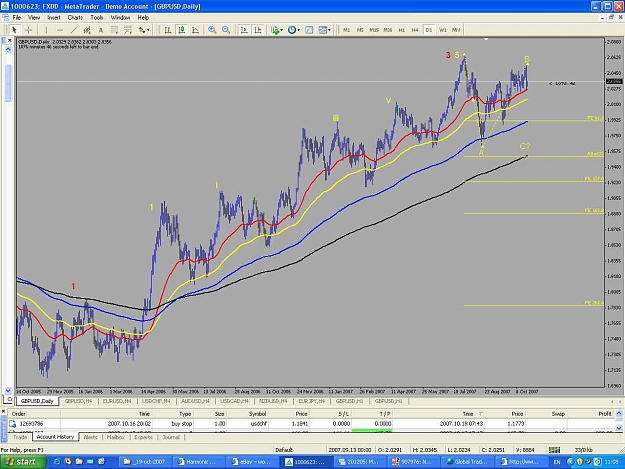The image size is (625, 469).
Task: Open the indicators list dropdown
Action: click(x=277, y=30)
